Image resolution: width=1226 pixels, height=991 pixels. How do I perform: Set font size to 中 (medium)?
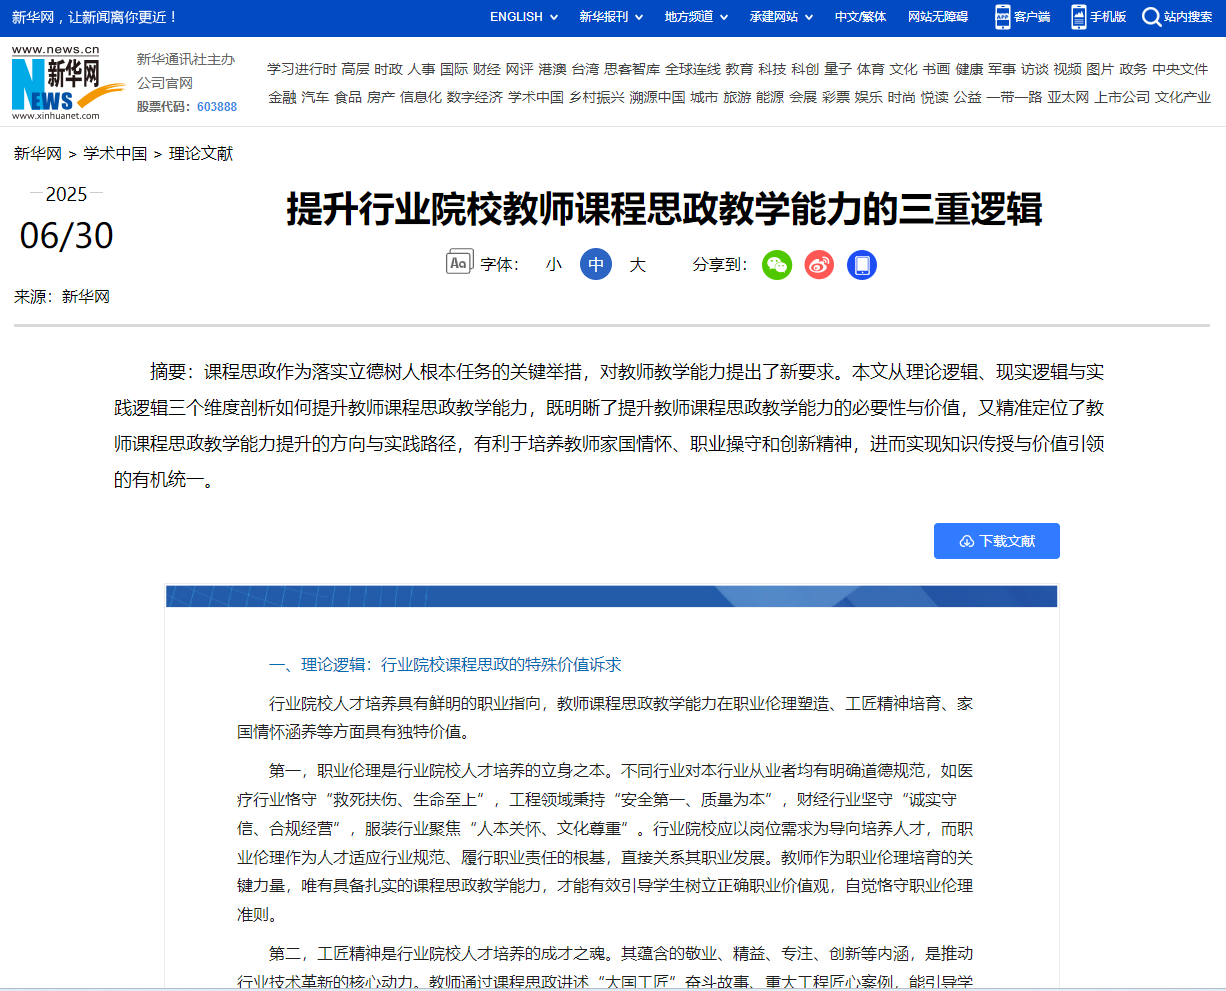pos(596,265)
